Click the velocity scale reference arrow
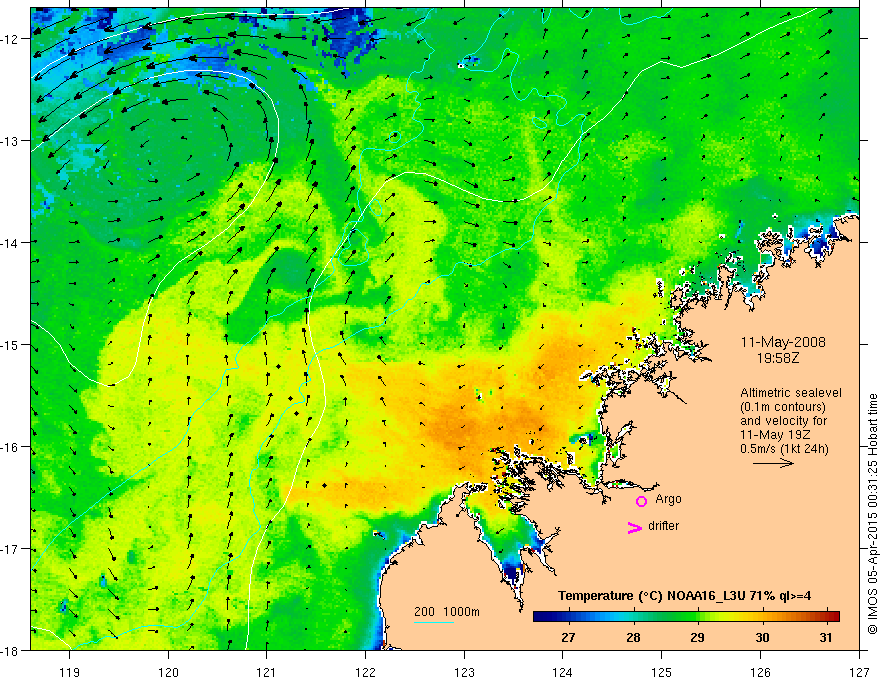The image size is (880, 680). (x=773, y=463)
